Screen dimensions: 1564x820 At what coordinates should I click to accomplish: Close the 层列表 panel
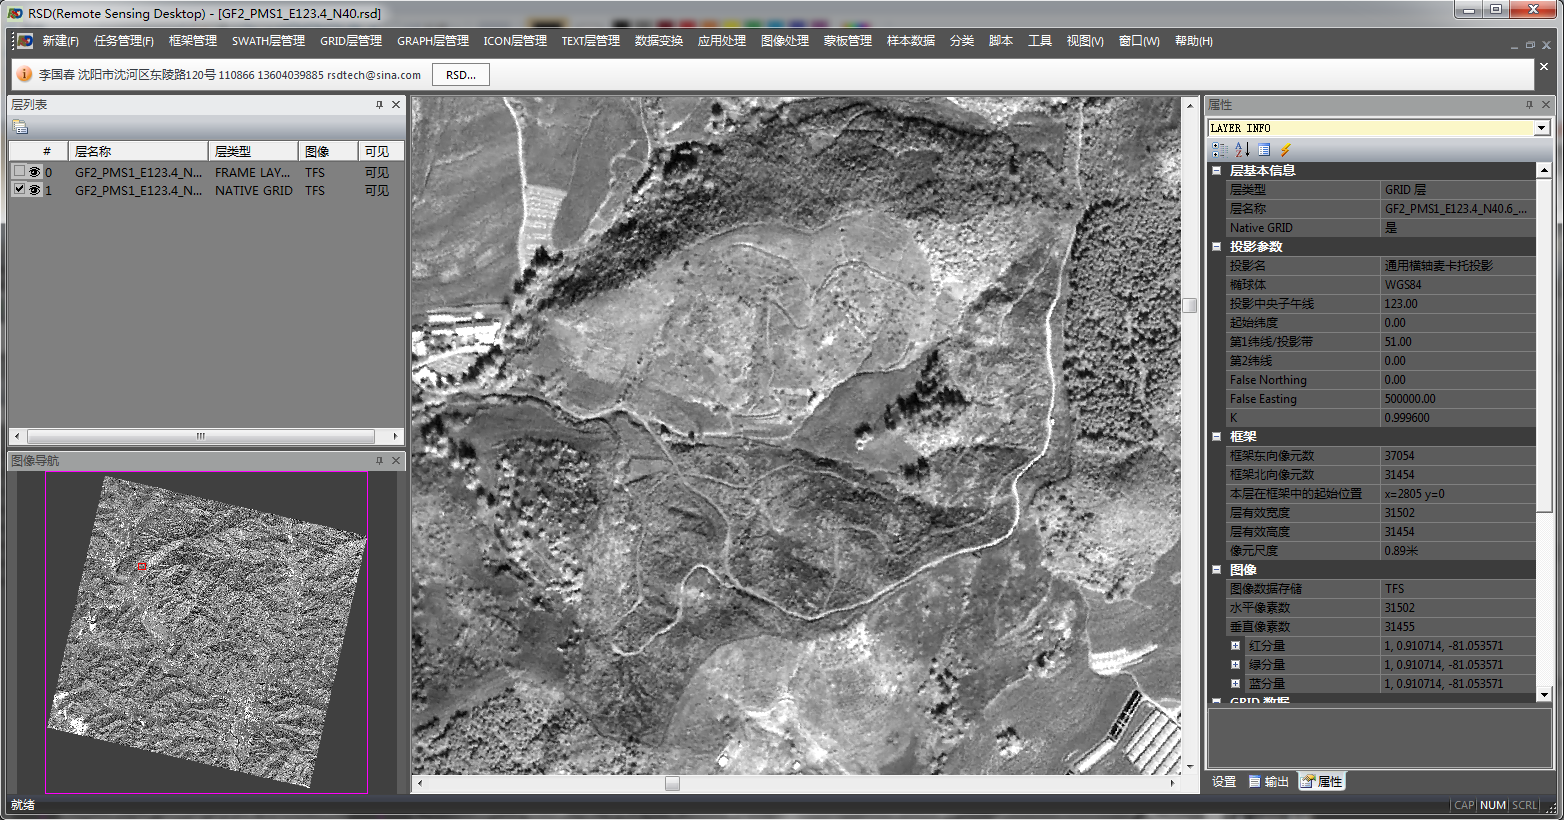[396, 104]
